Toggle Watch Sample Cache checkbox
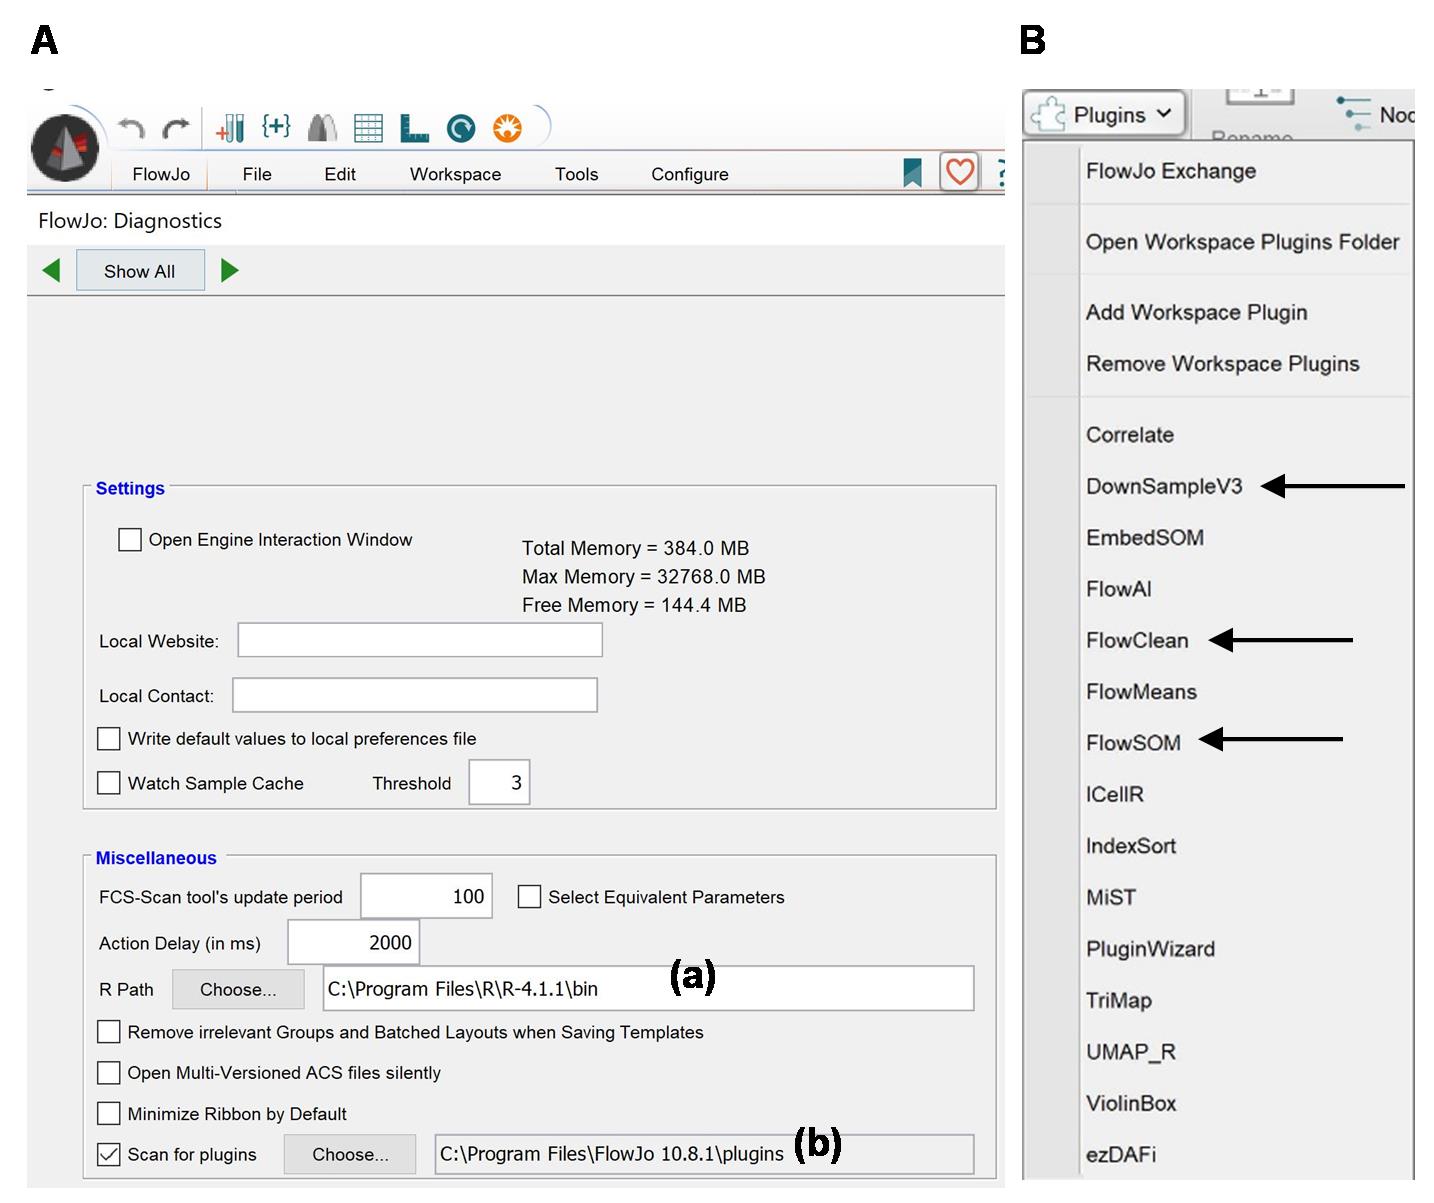1434x1203 pixels. click(109, 783)
